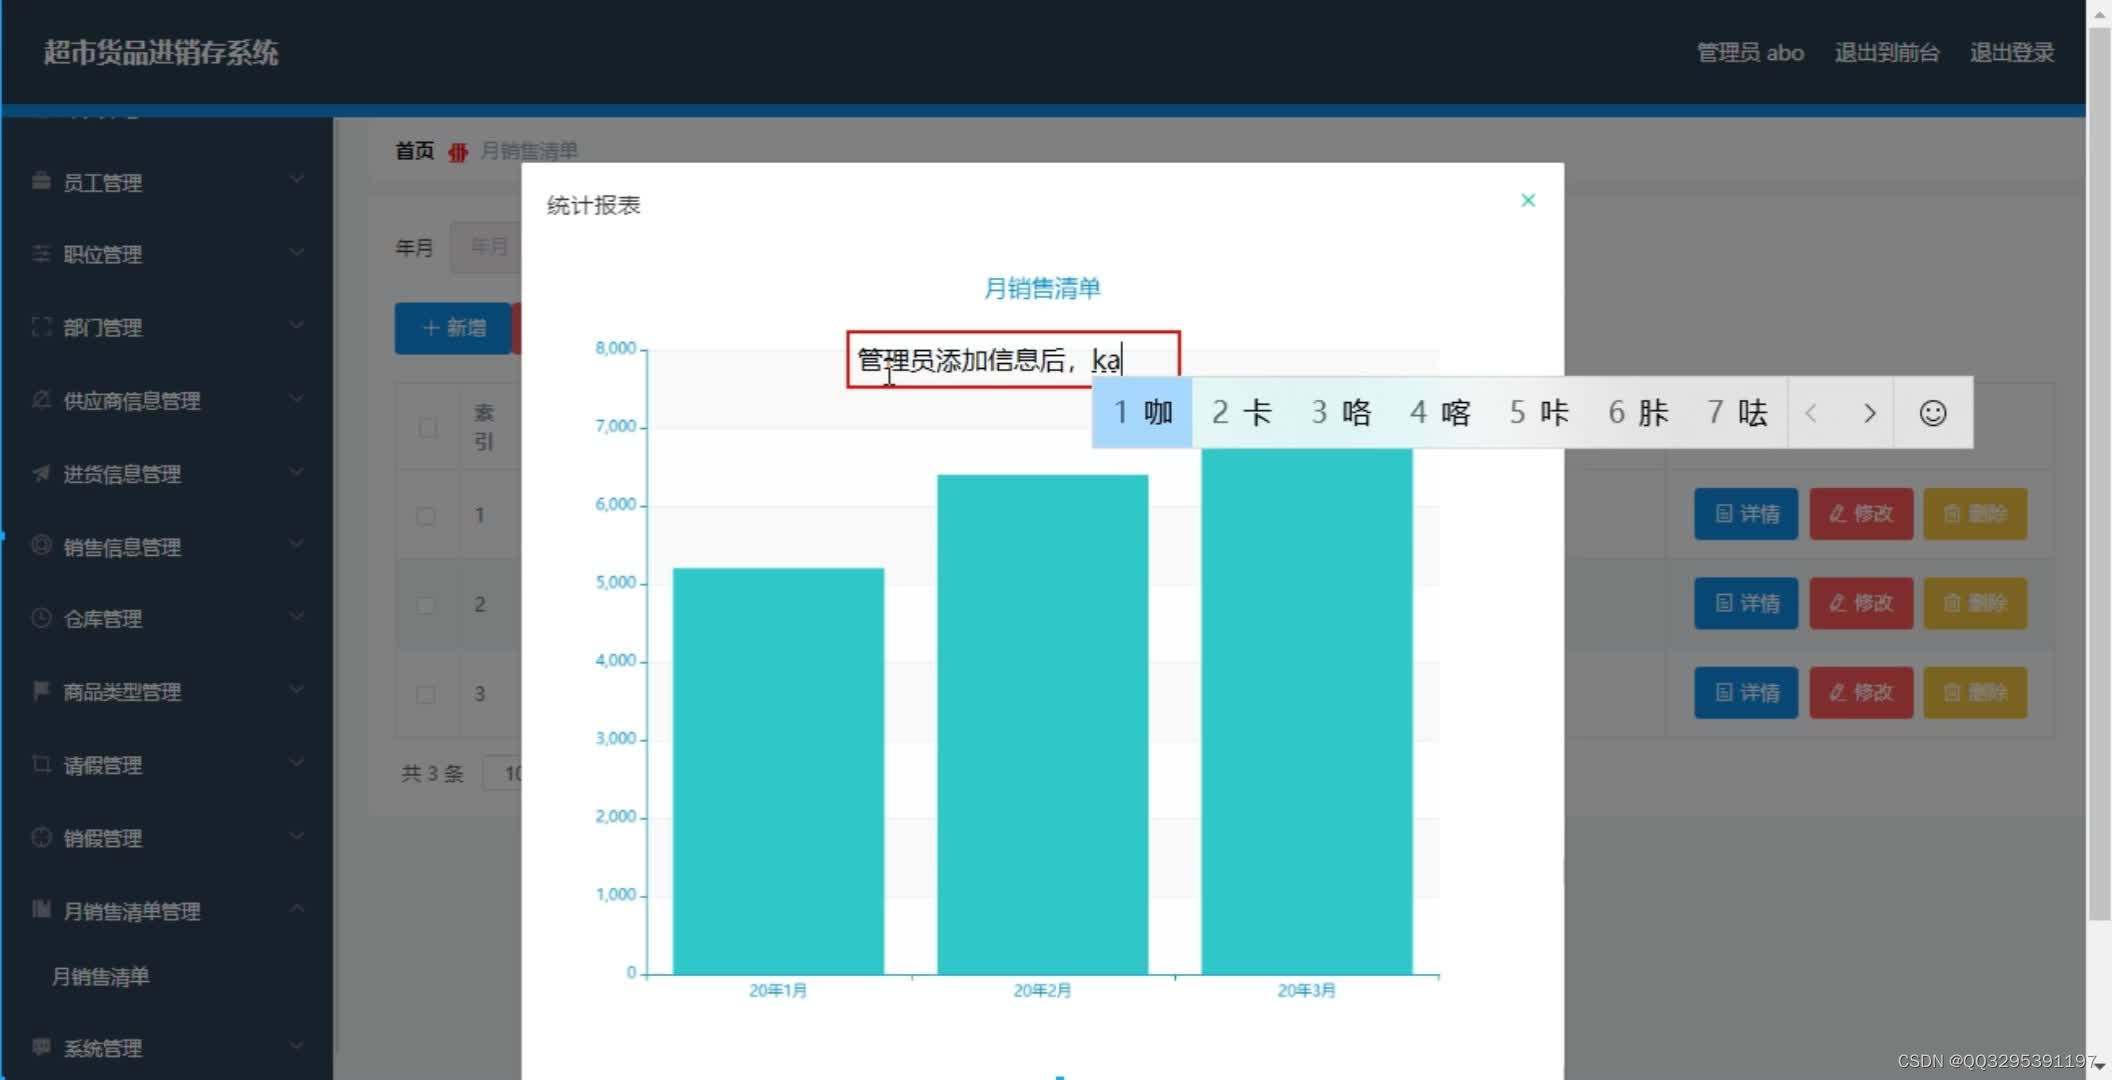Click the 退出到前台 link
This screenshot has height=1080, width=2112.
pyautogui.click(x=1886, y=52)
